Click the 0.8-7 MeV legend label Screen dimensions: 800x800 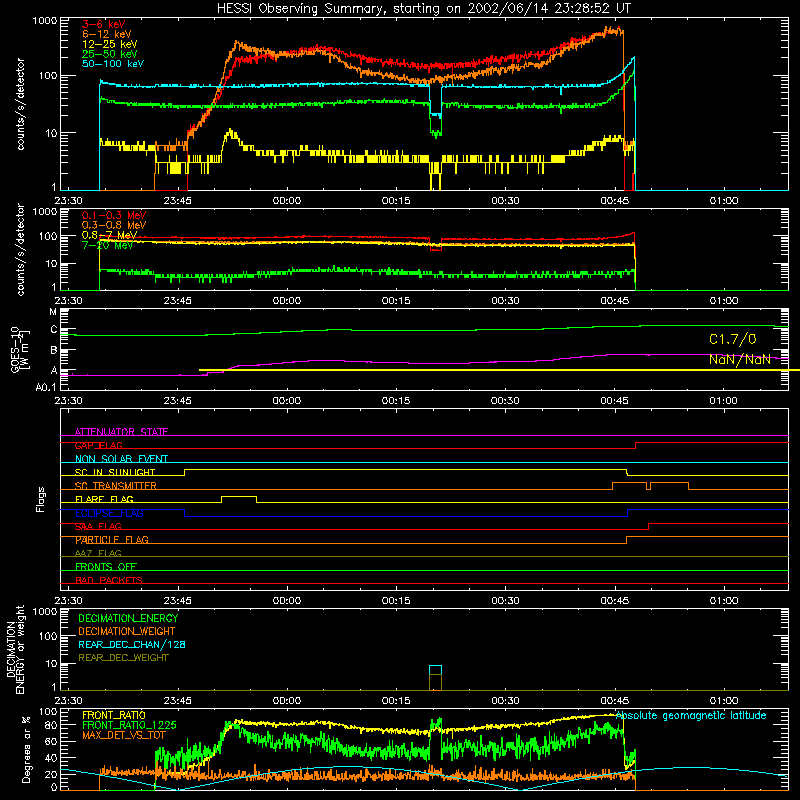(109, 235)
